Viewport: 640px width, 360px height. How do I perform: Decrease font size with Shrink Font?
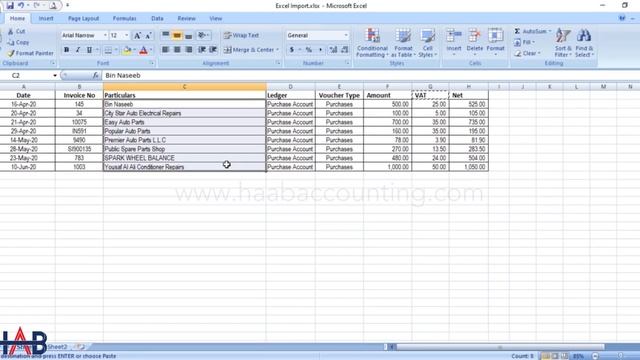(148, 36)
